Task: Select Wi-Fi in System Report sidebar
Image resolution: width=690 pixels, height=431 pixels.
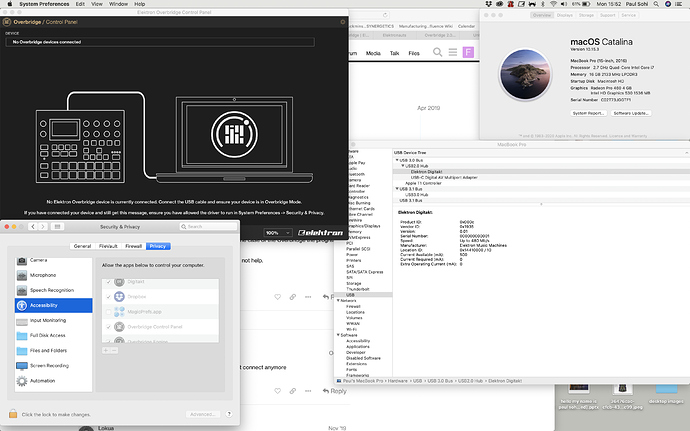Action: click(352, 329)
